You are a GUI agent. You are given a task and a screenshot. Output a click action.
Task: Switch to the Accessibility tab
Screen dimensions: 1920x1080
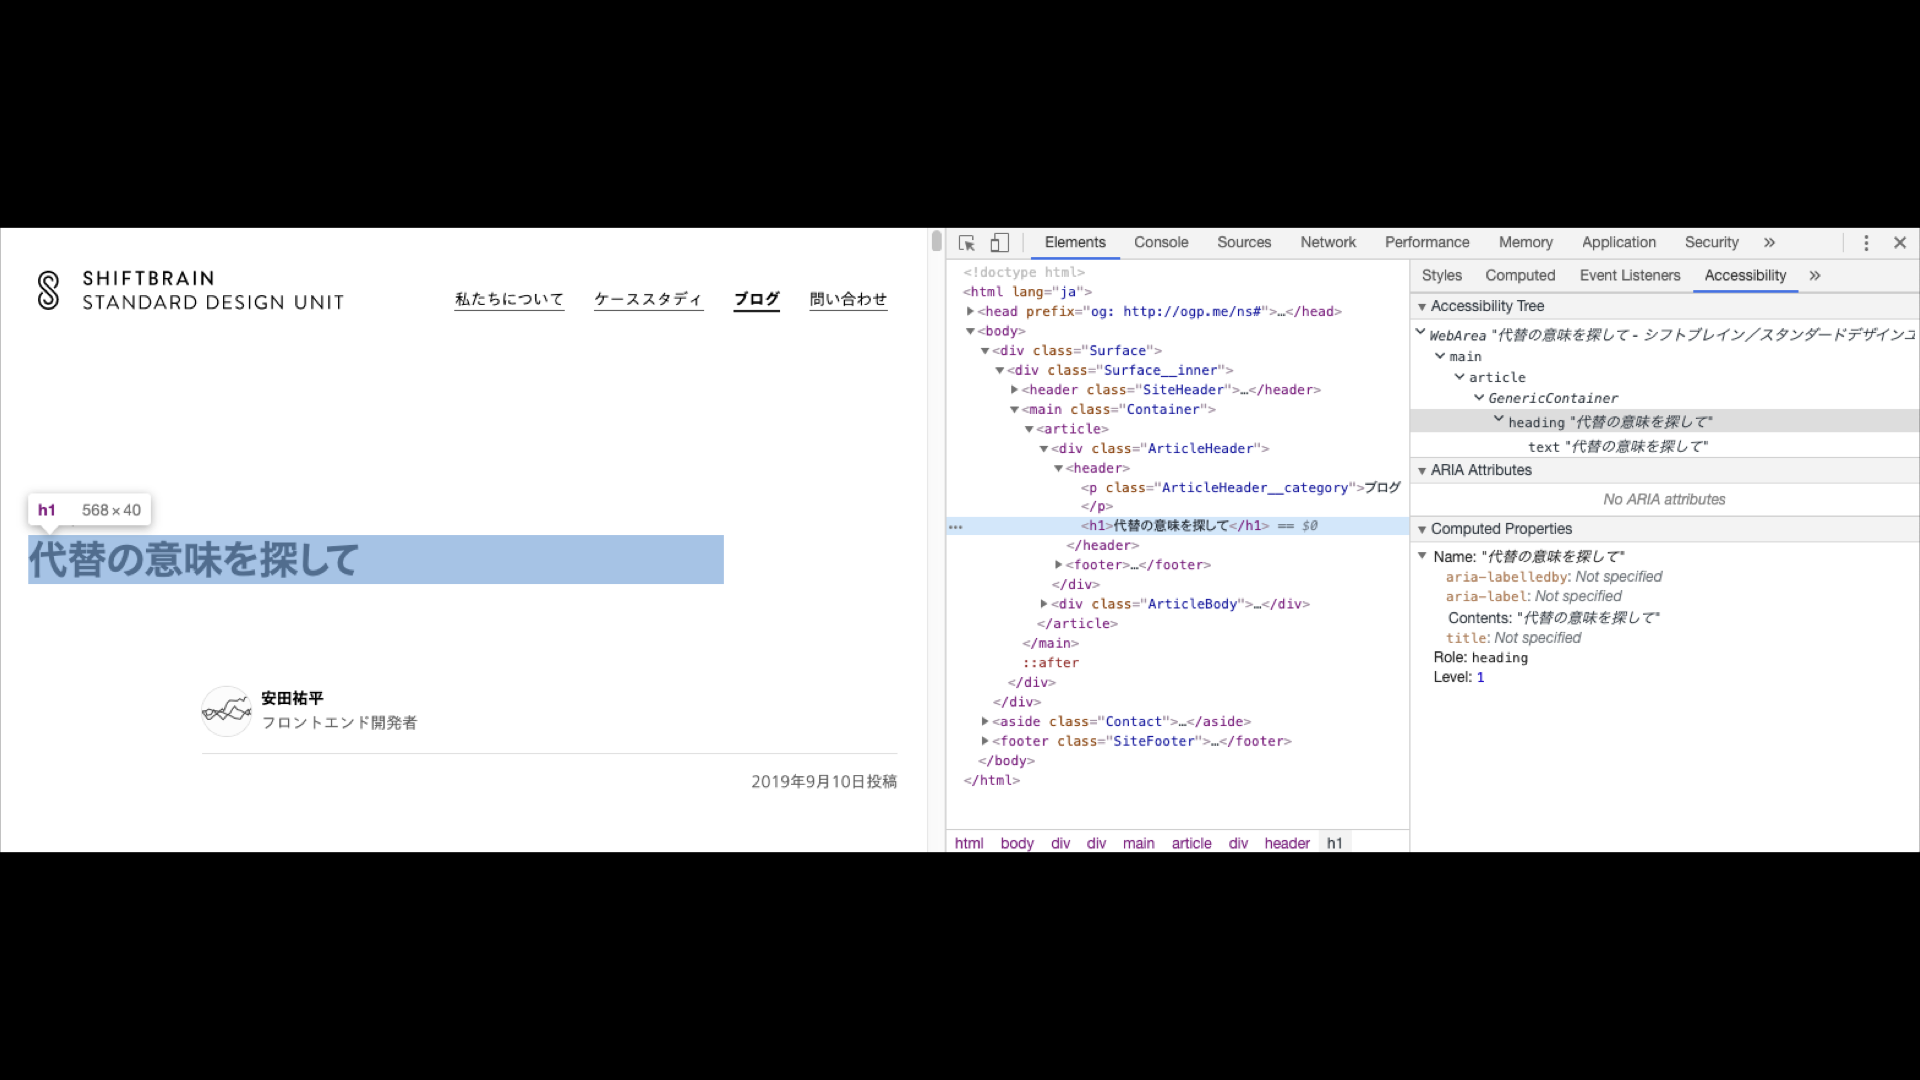click(x=1745, y=274)
